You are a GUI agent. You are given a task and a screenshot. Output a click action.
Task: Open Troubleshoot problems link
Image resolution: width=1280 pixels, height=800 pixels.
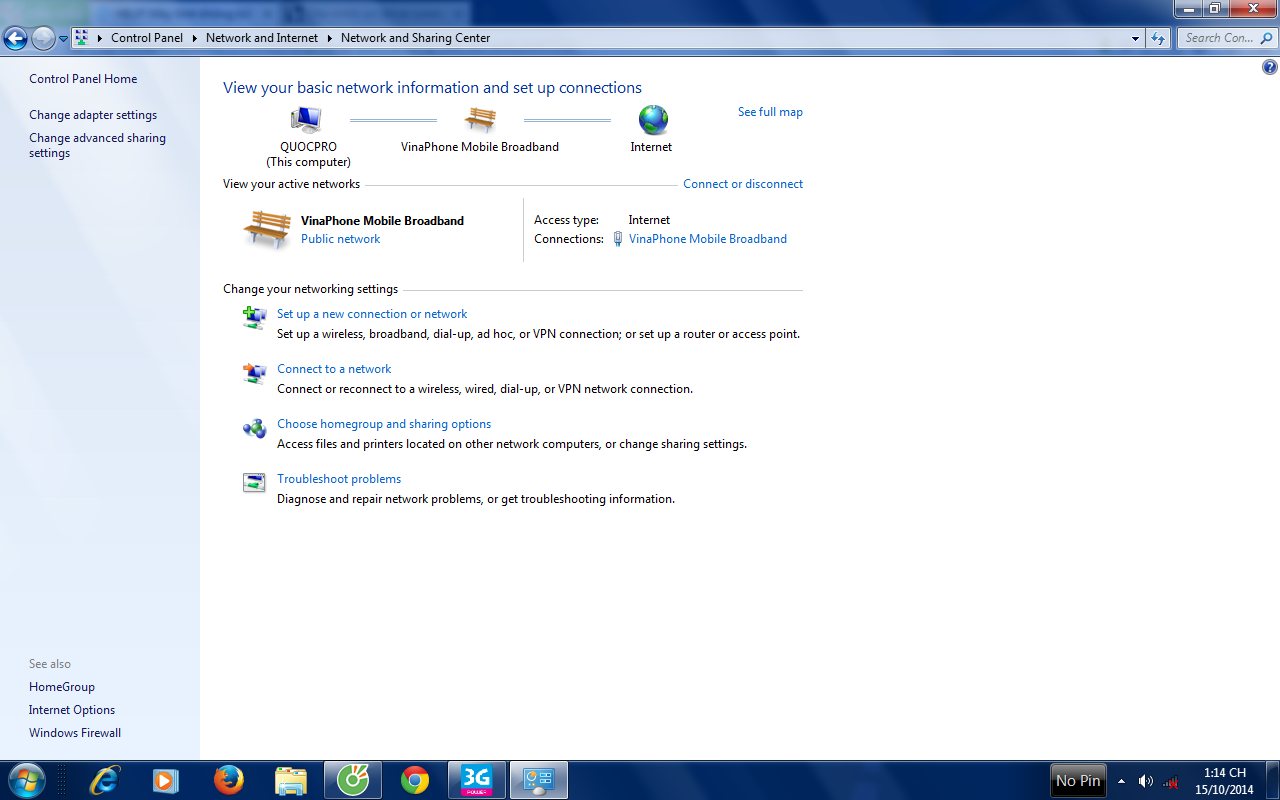(x=339, y=479)
